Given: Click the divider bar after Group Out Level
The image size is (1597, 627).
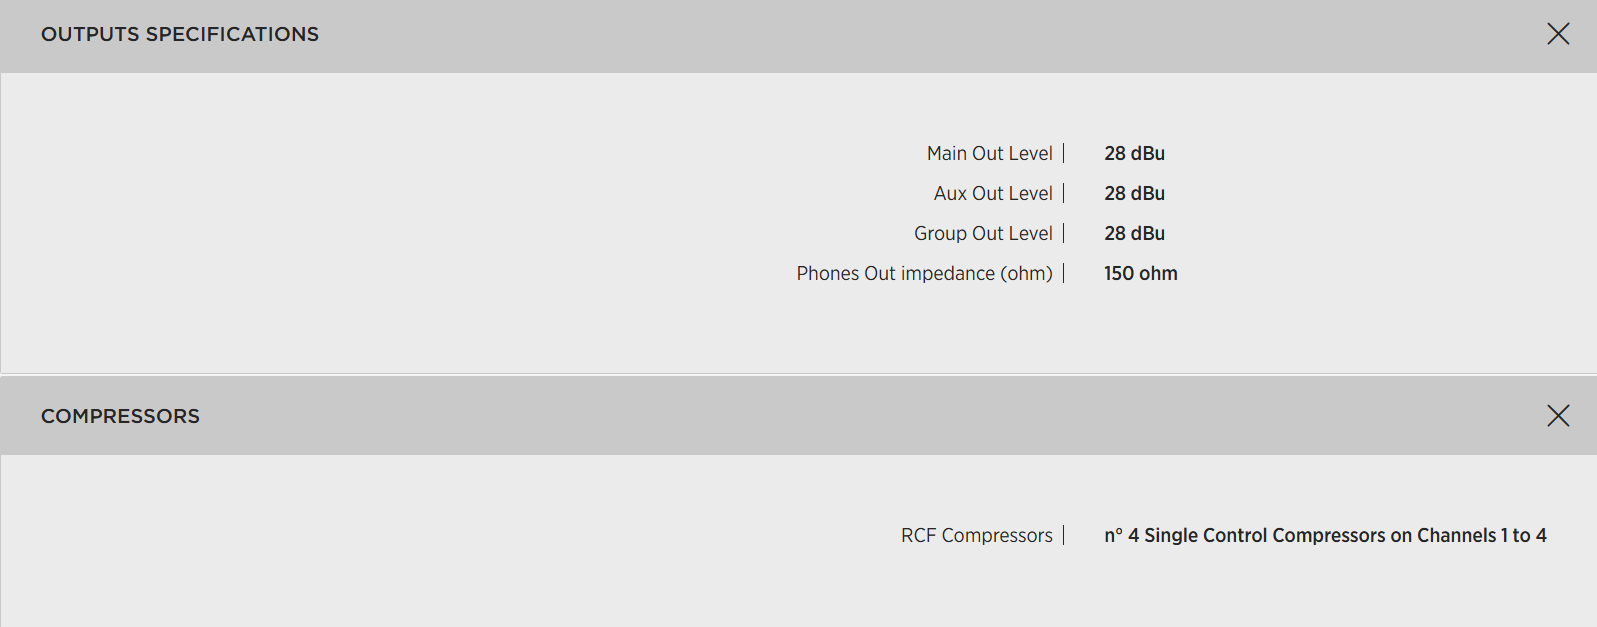Looking at the screenshot, I should (x=1064, y=233).
